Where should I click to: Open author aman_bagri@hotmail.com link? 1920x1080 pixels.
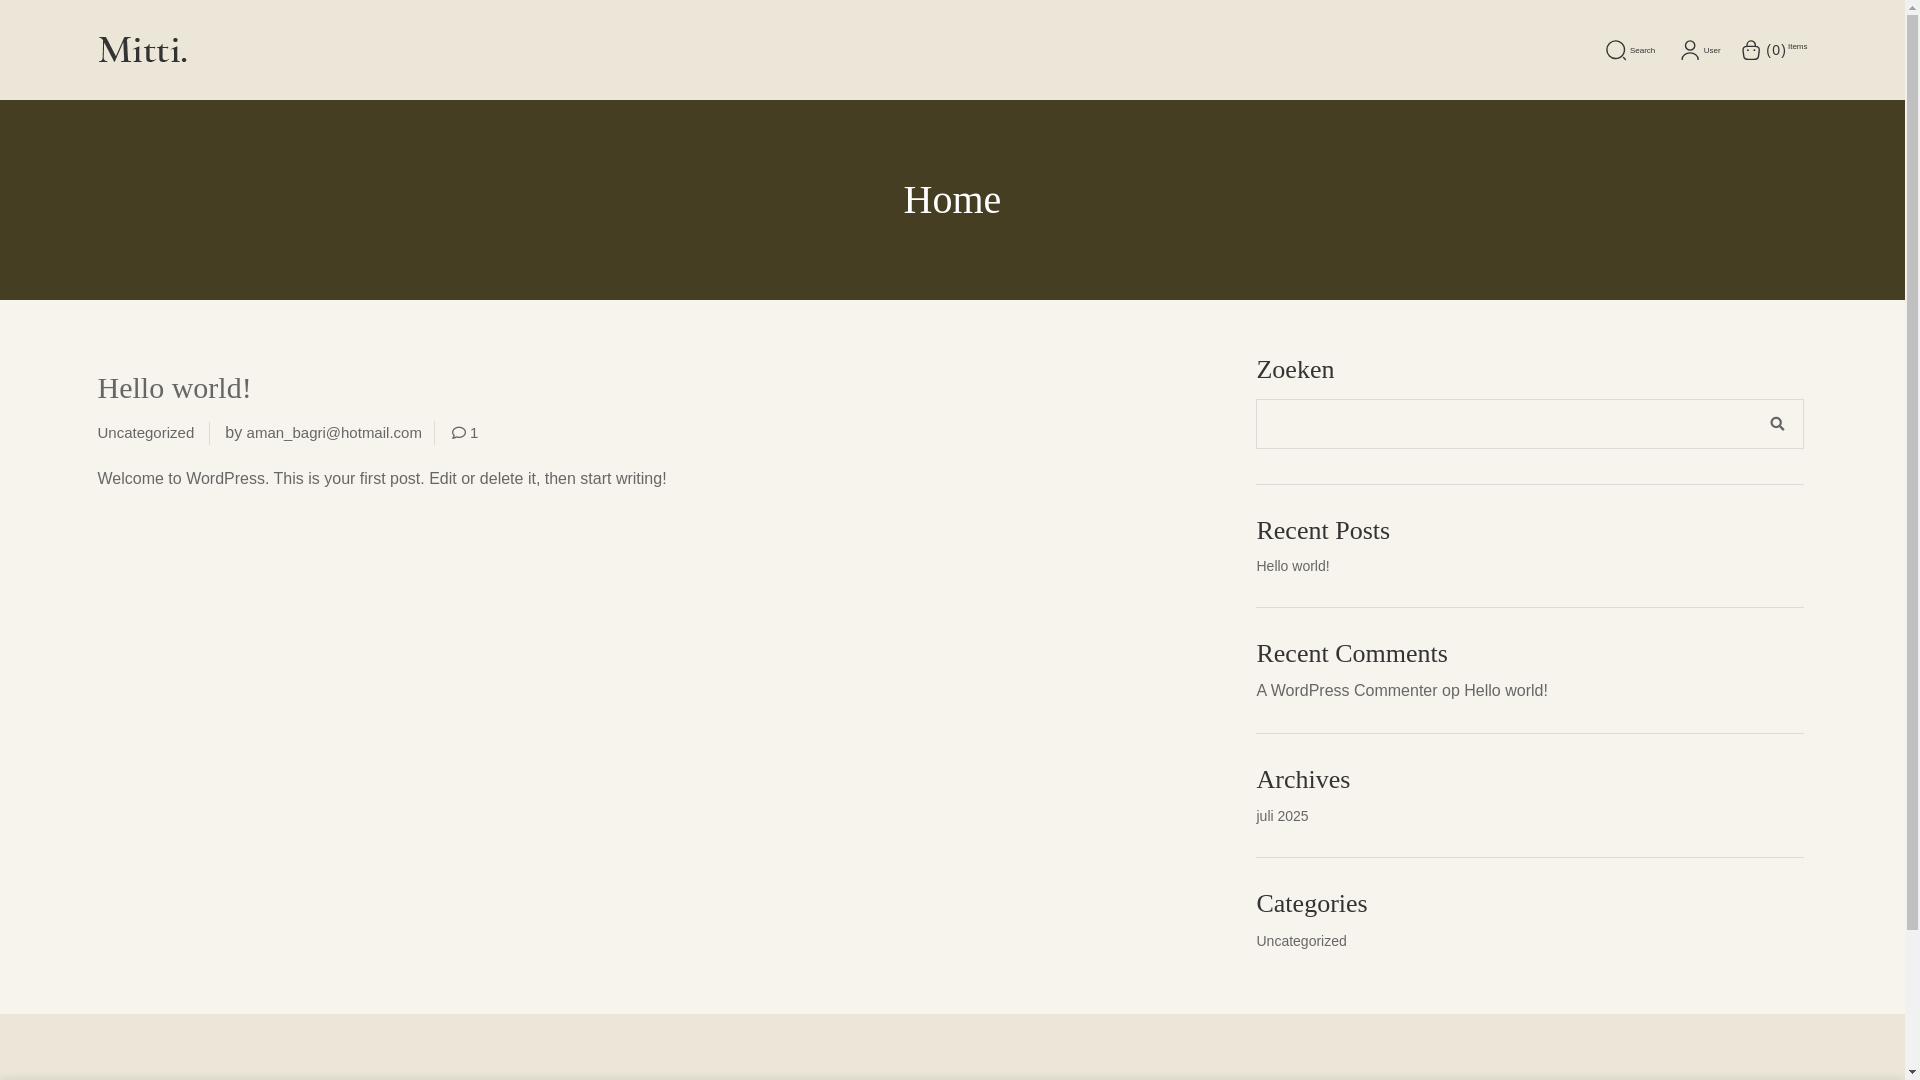[x=334, y=433]
